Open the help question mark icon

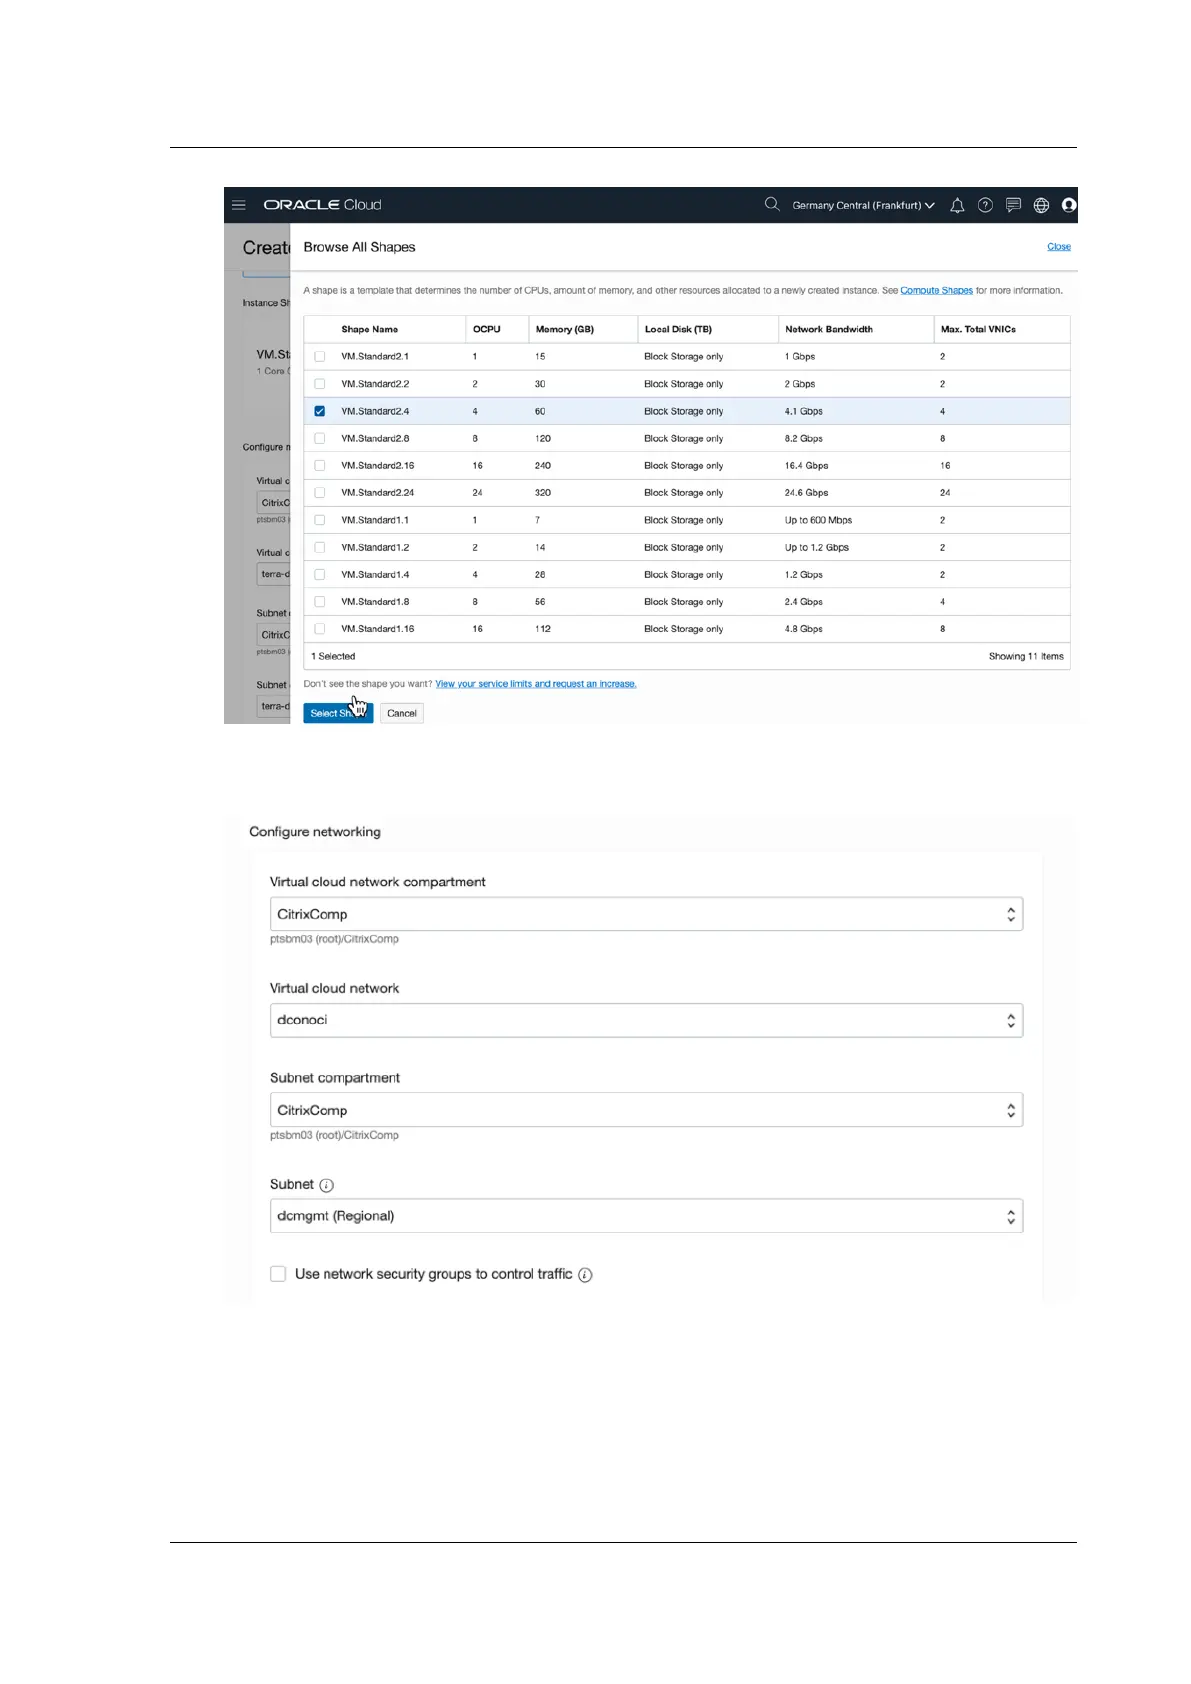point(985,205)
